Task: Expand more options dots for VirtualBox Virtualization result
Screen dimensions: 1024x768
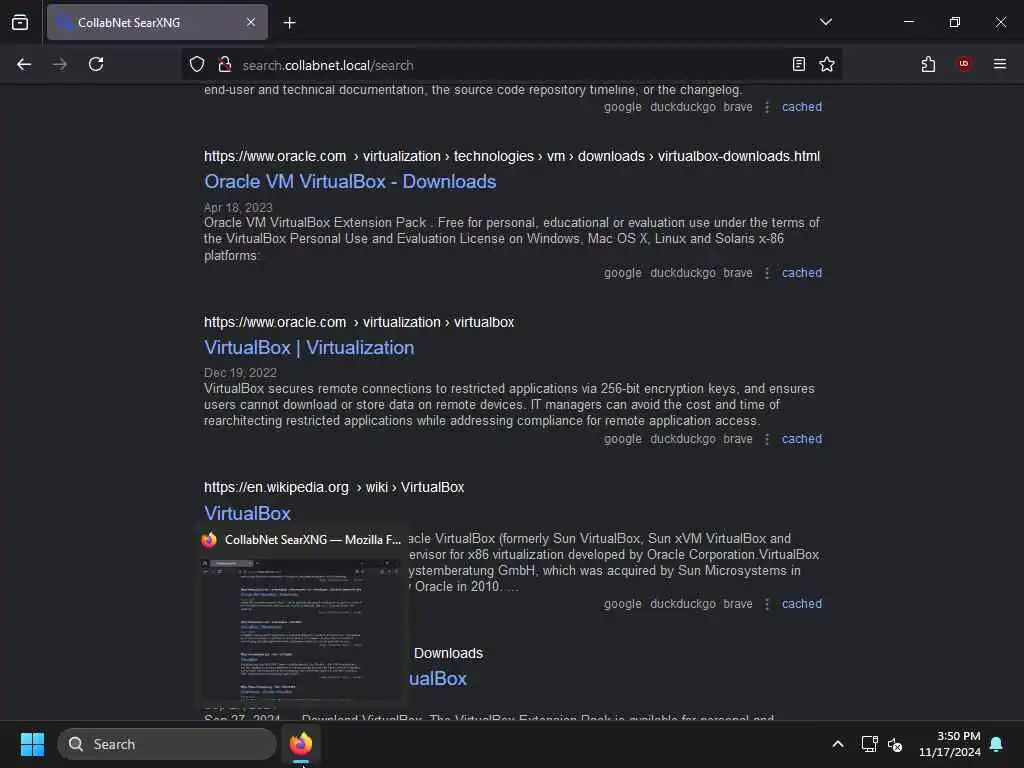Action: (x=767, y=439)
